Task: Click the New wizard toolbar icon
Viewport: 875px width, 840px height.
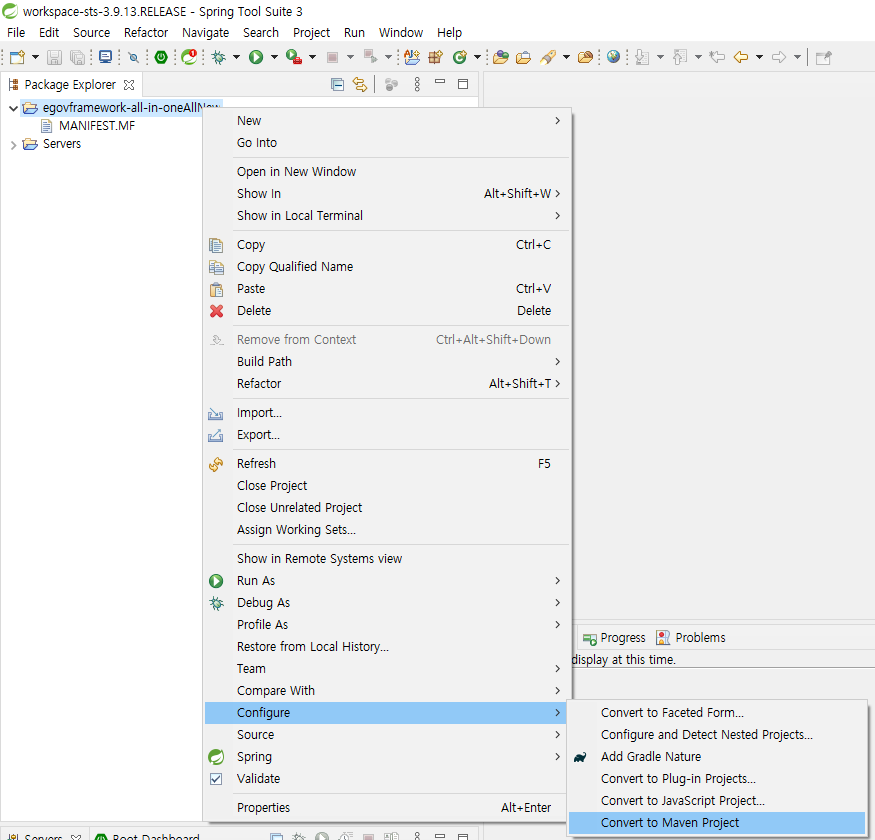Action: pos(17,58)
